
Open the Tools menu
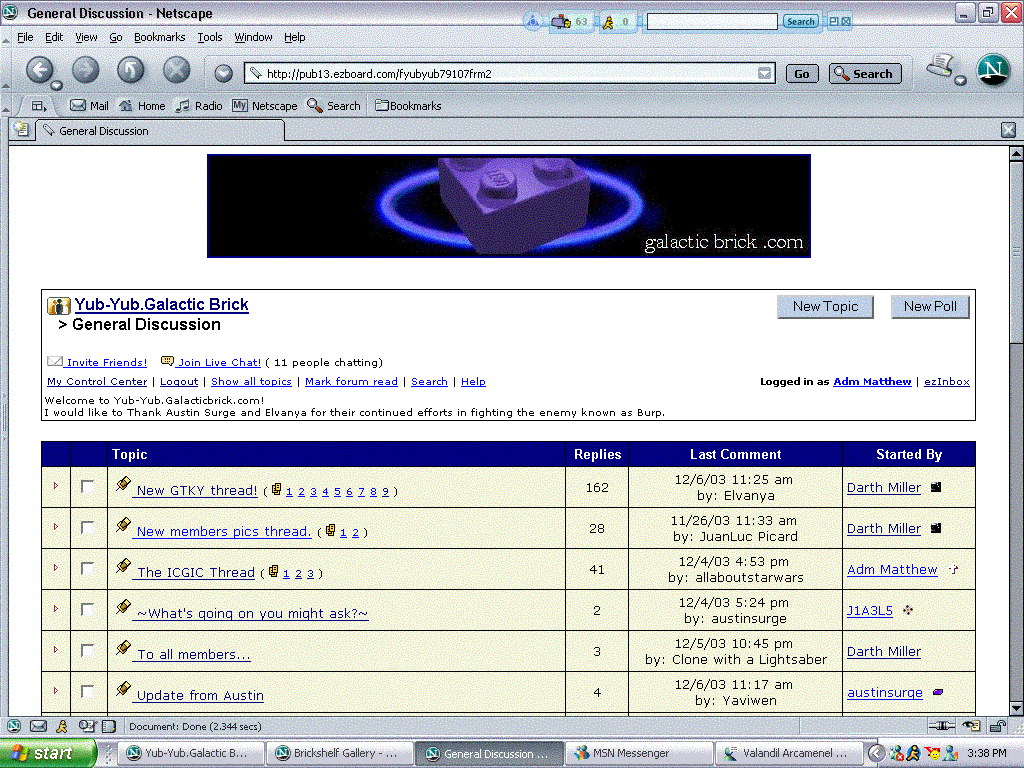pyautogui.click(x=210, y=37)
